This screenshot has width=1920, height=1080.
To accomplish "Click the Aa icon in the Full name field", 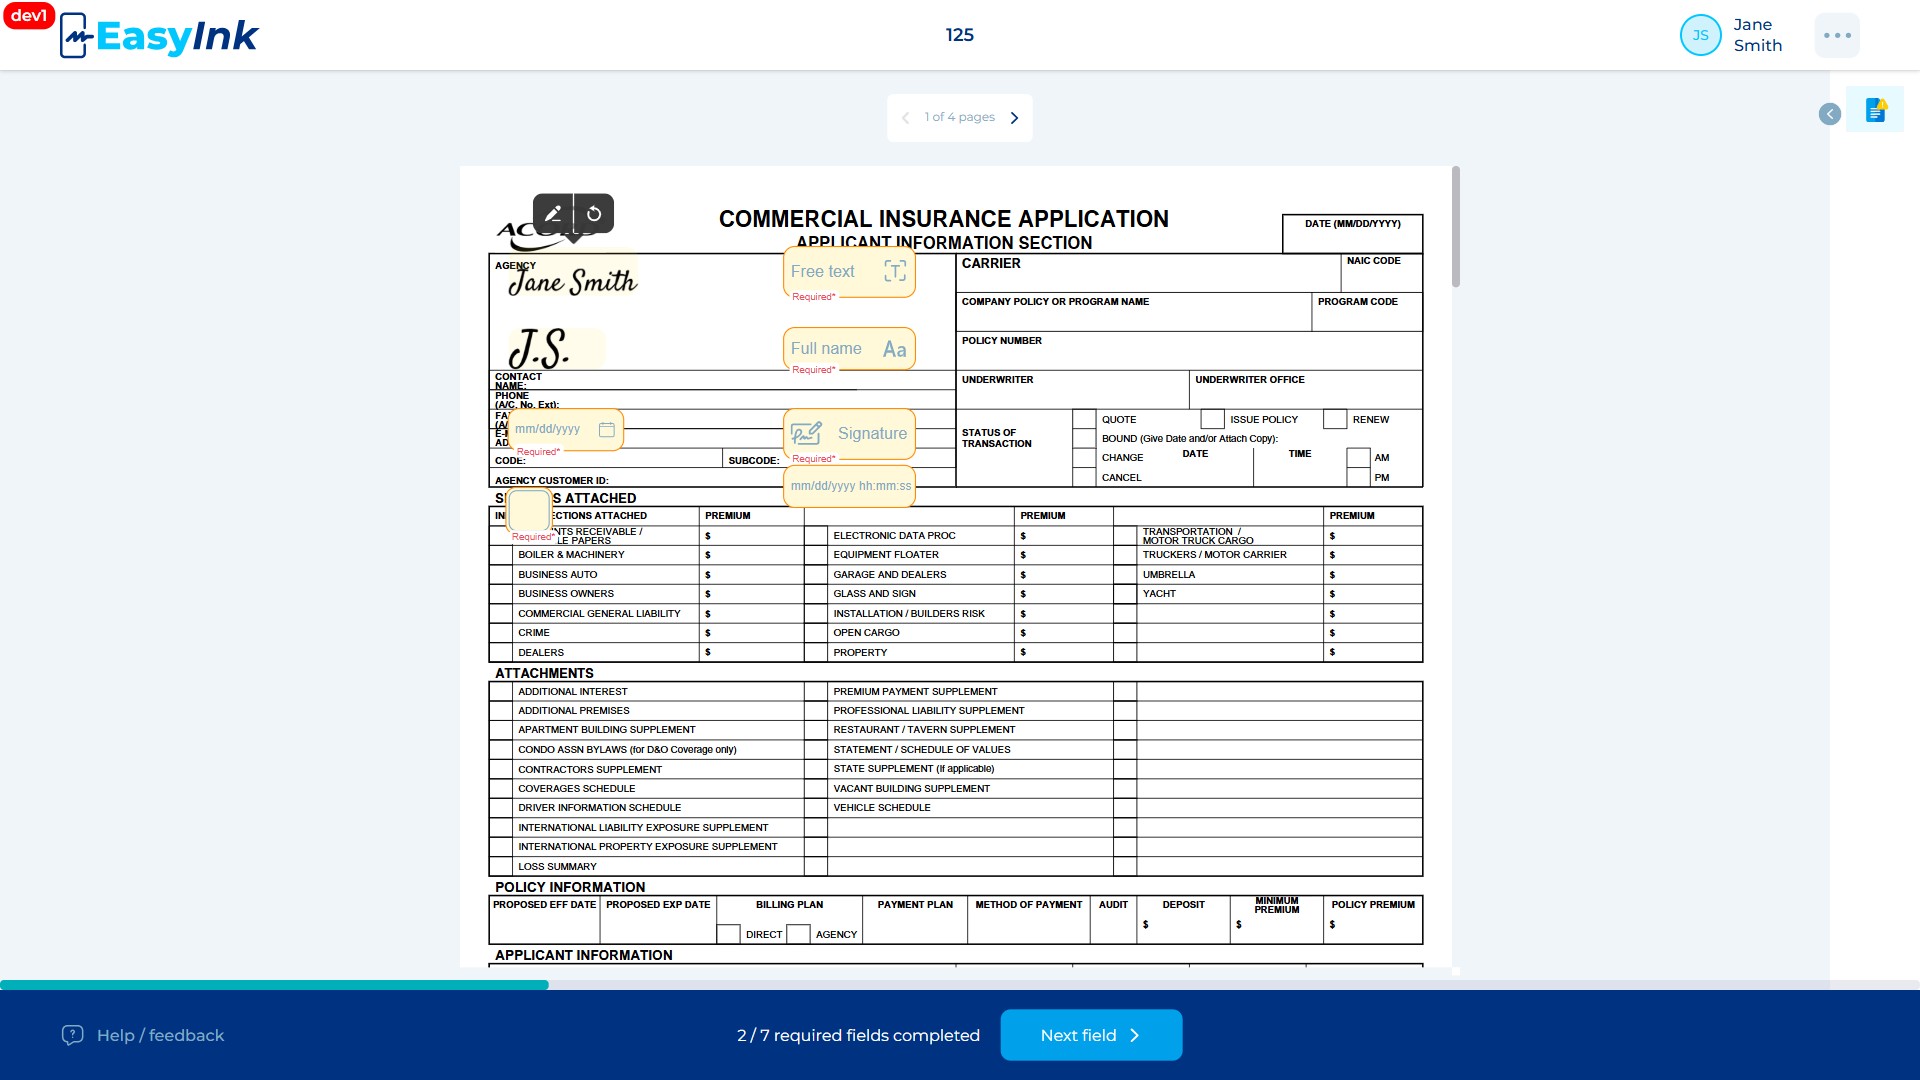I will (x=894, y=349).
